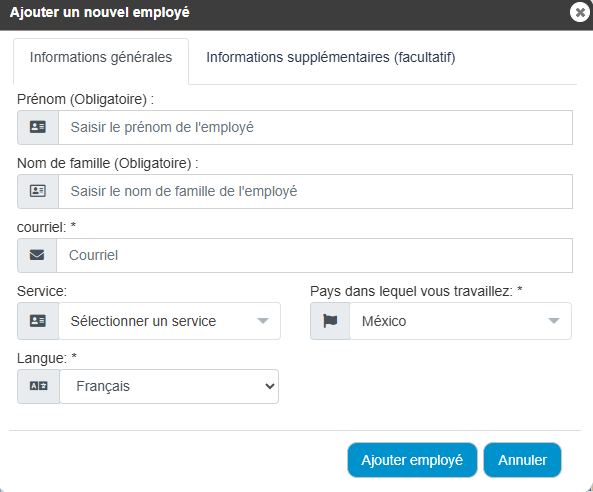The width and height of the screenshot is (593, 492).
Task: Close the dialog with the X icon
Action: click(x=580, y=12)
